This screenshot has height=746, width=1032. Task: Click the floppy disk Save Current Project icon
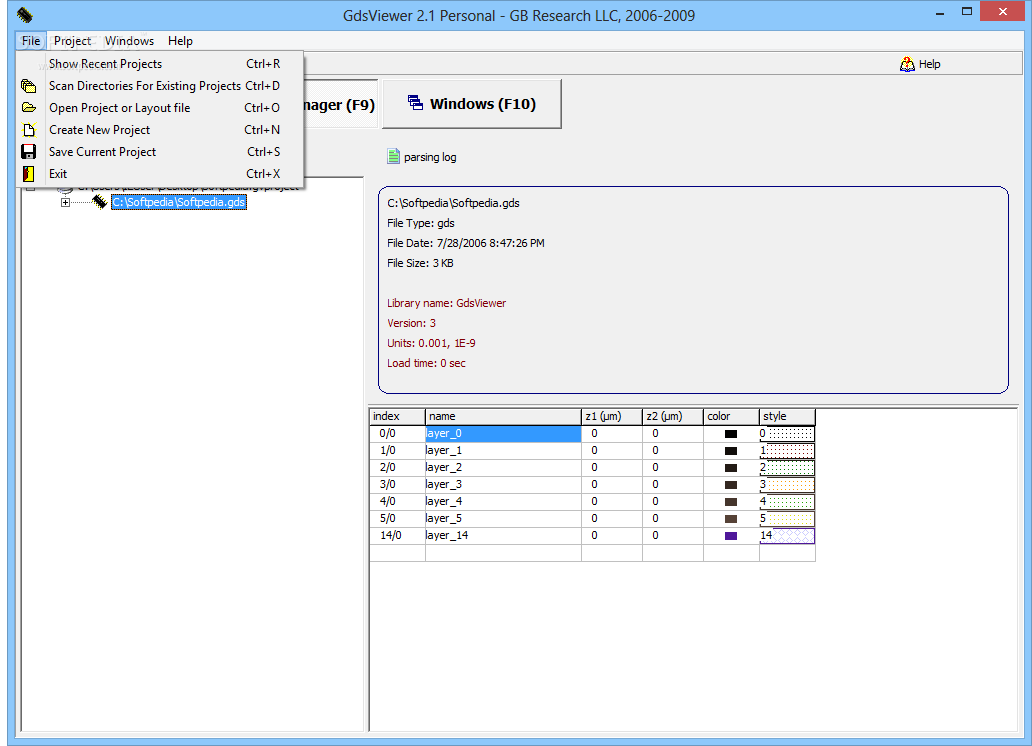tap(28, 151)
